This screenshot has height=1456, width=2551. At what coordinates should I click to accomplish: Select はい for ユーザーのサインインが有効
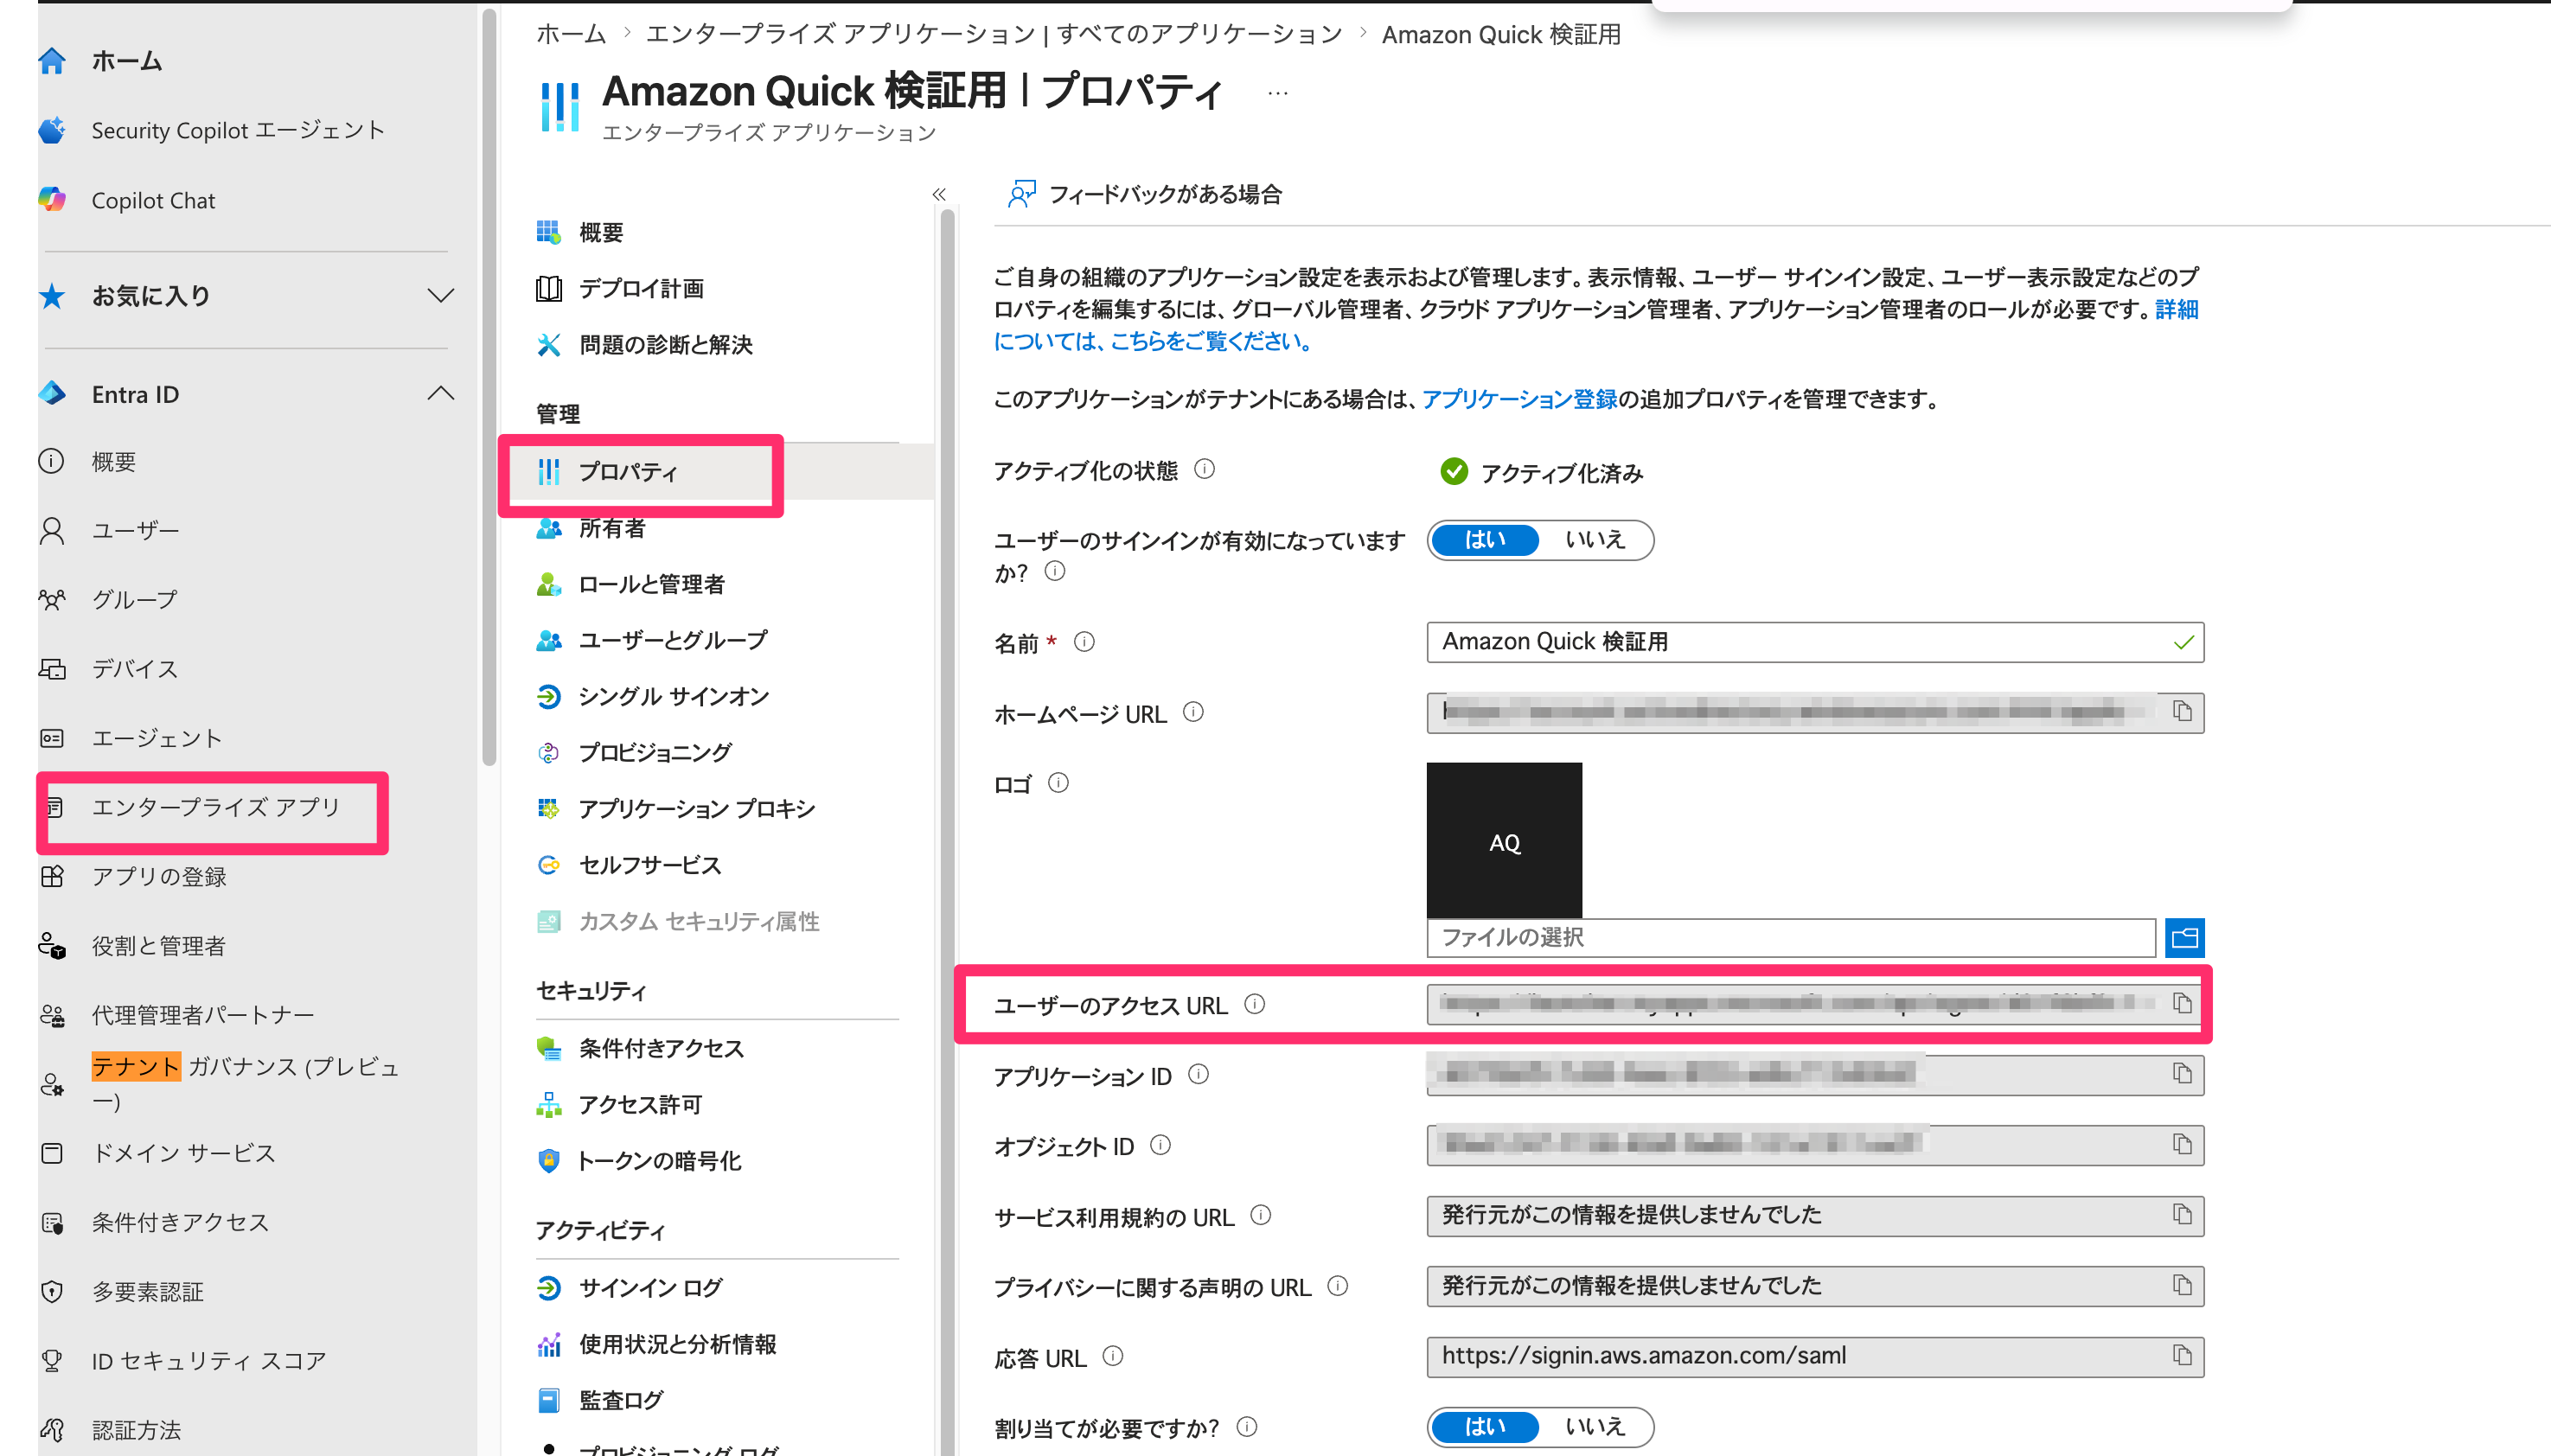[1485, 540]
